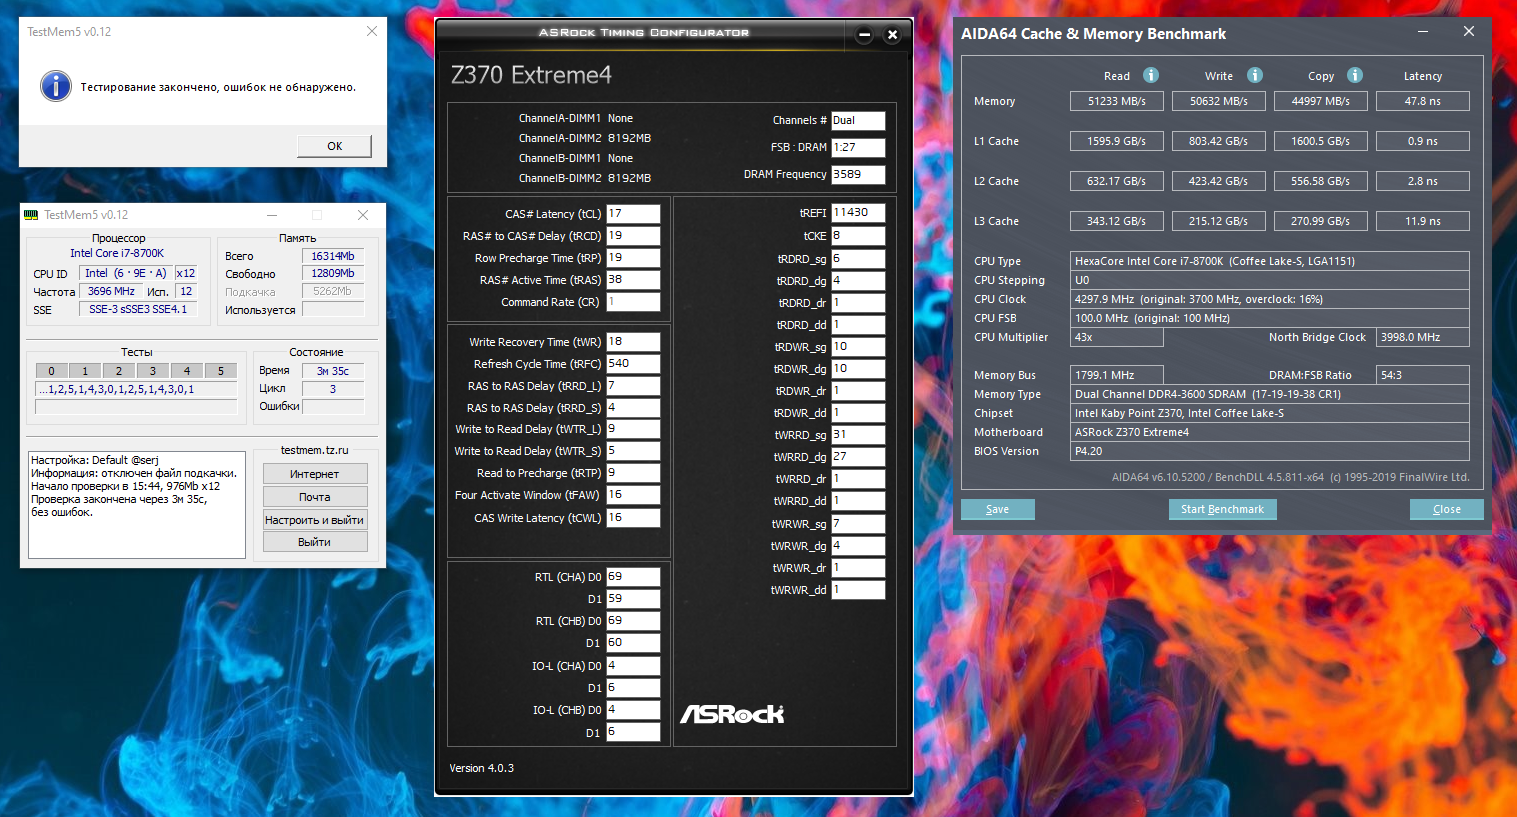
Task: Select the DRAM Frequency field
Action: click(x=858, y=174)
